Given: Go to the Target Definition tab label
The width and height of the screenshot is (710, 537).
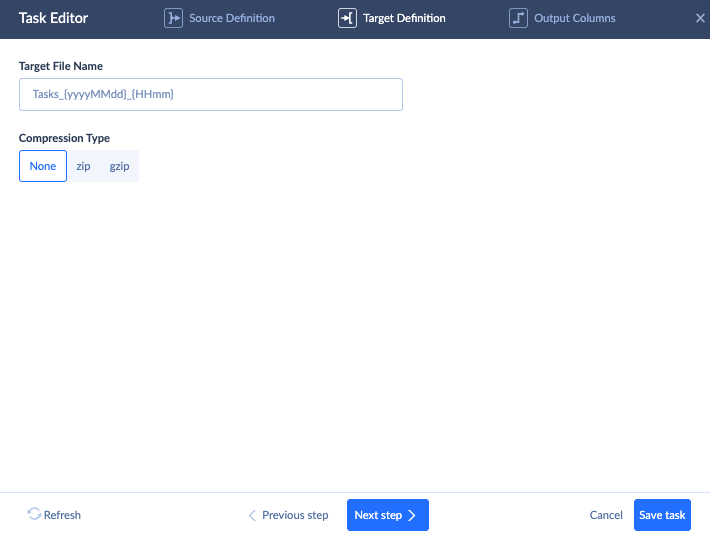Looking at the screenshot, I should tap(404, 18).
